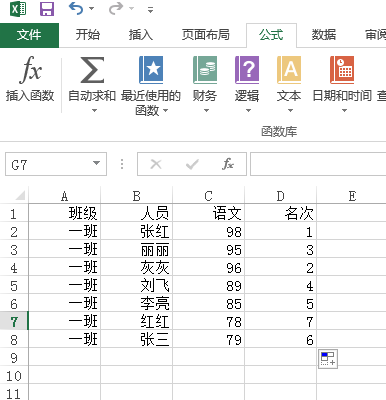This screenshot has height=400, width=386.
Task: Click the score cell 98
Action: (x=209, y=231)
